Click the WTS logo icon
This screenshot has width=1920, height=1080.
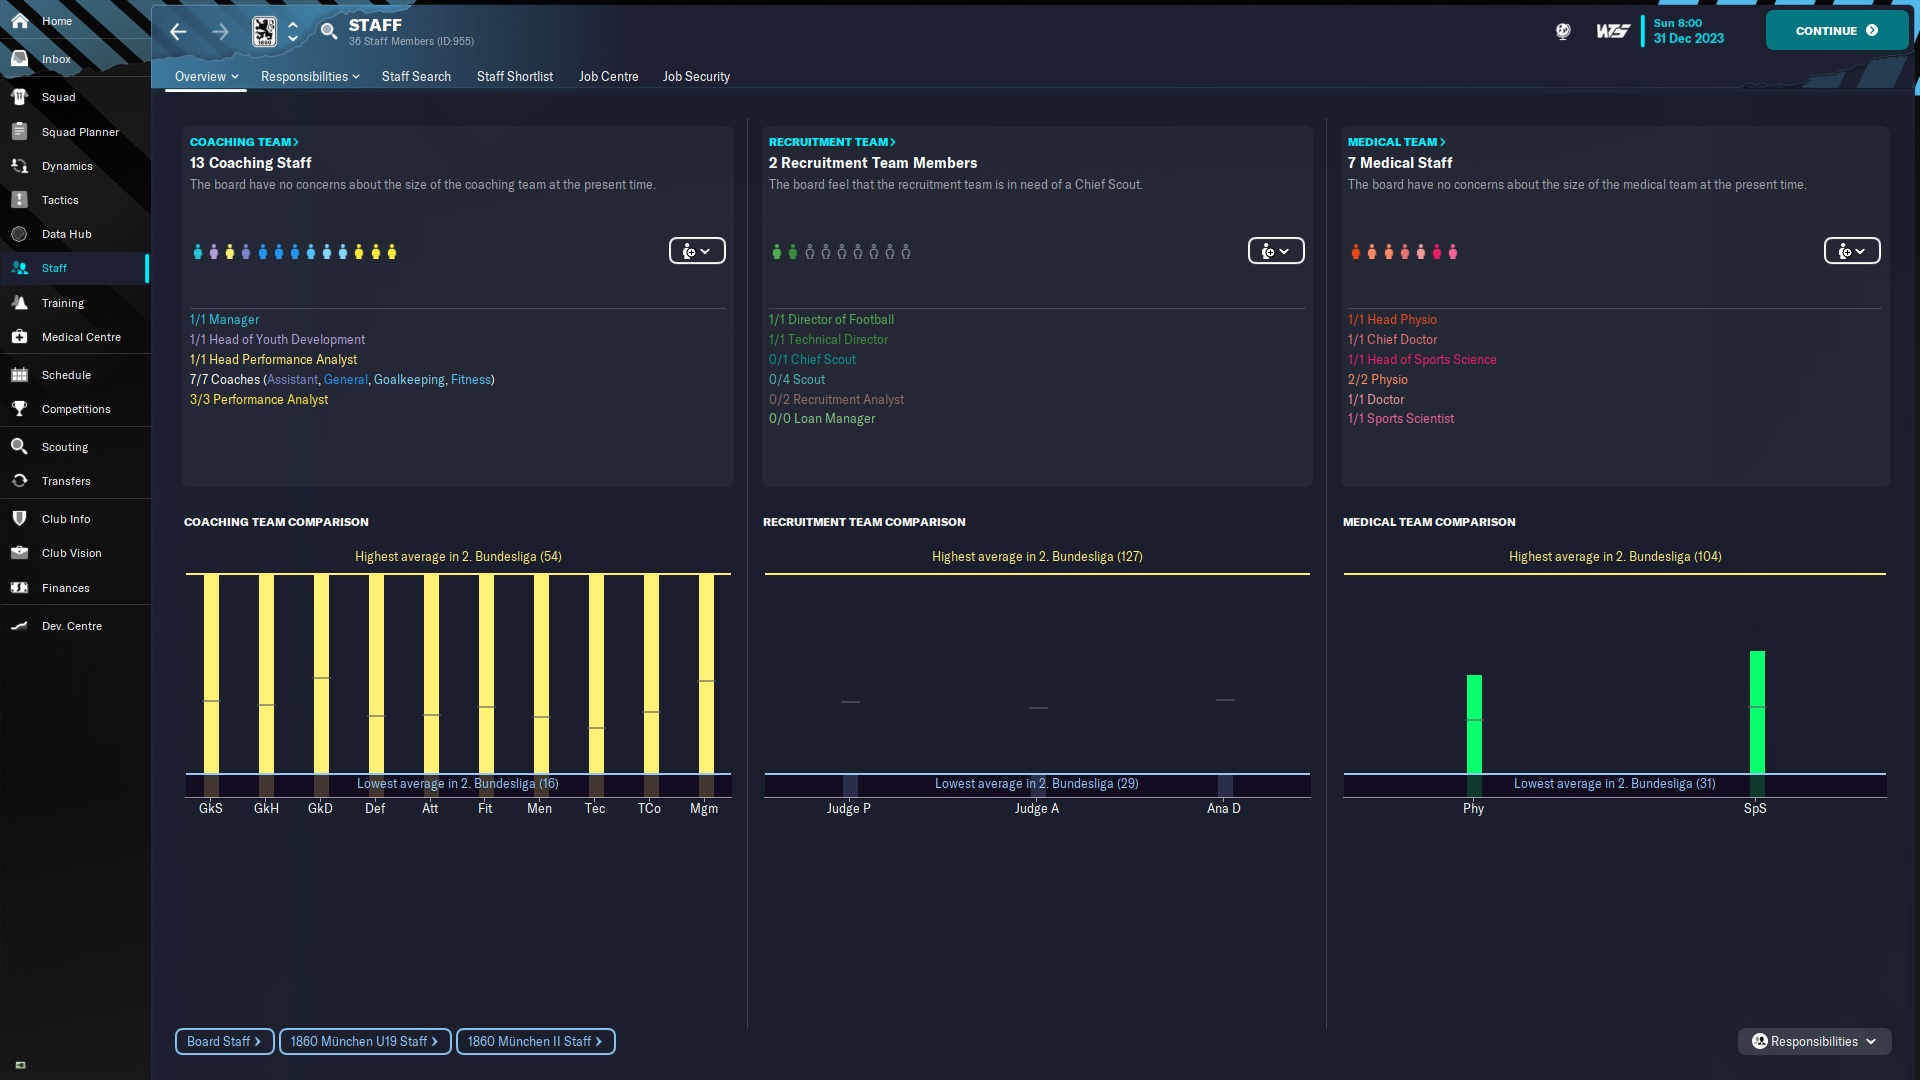pyautogui.click(x=1612, y=32)
